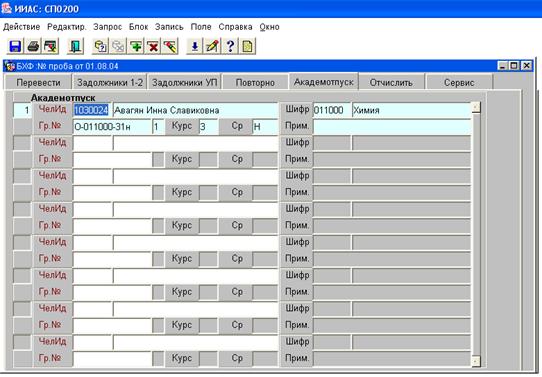Viewport: 542px width, 377px height.
Task: Insert a record with the green plus icon
Action: (136, 46)
